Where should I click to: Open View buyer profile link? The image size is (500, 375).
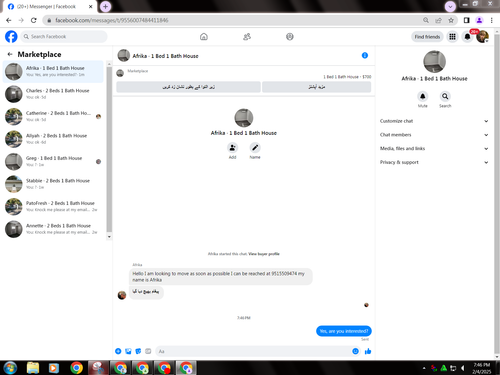click(x=264, y=254)
